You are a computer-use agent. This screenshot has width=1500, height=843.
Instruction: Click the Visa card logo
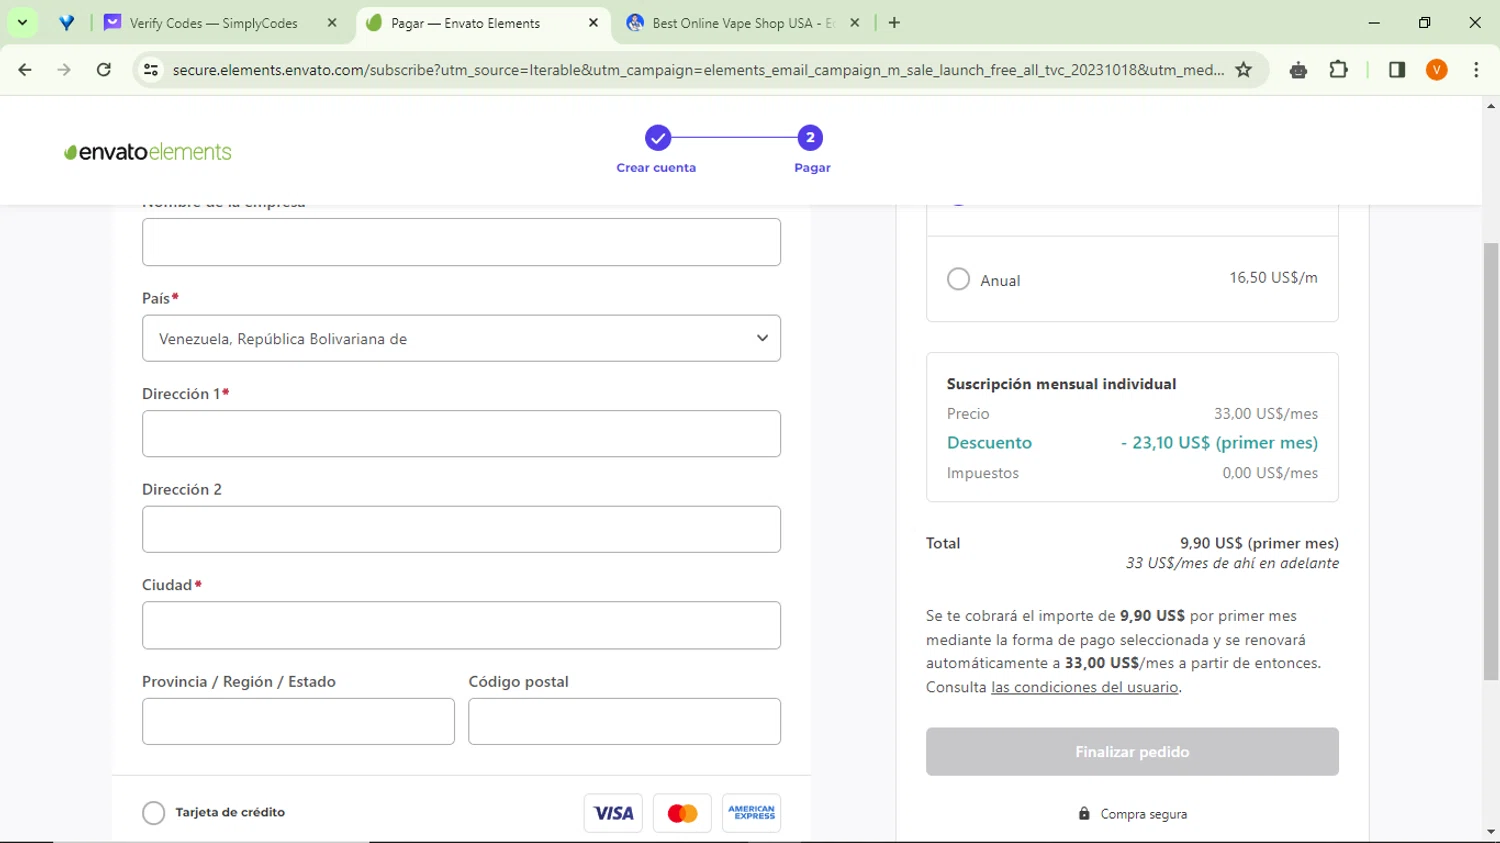613,813
